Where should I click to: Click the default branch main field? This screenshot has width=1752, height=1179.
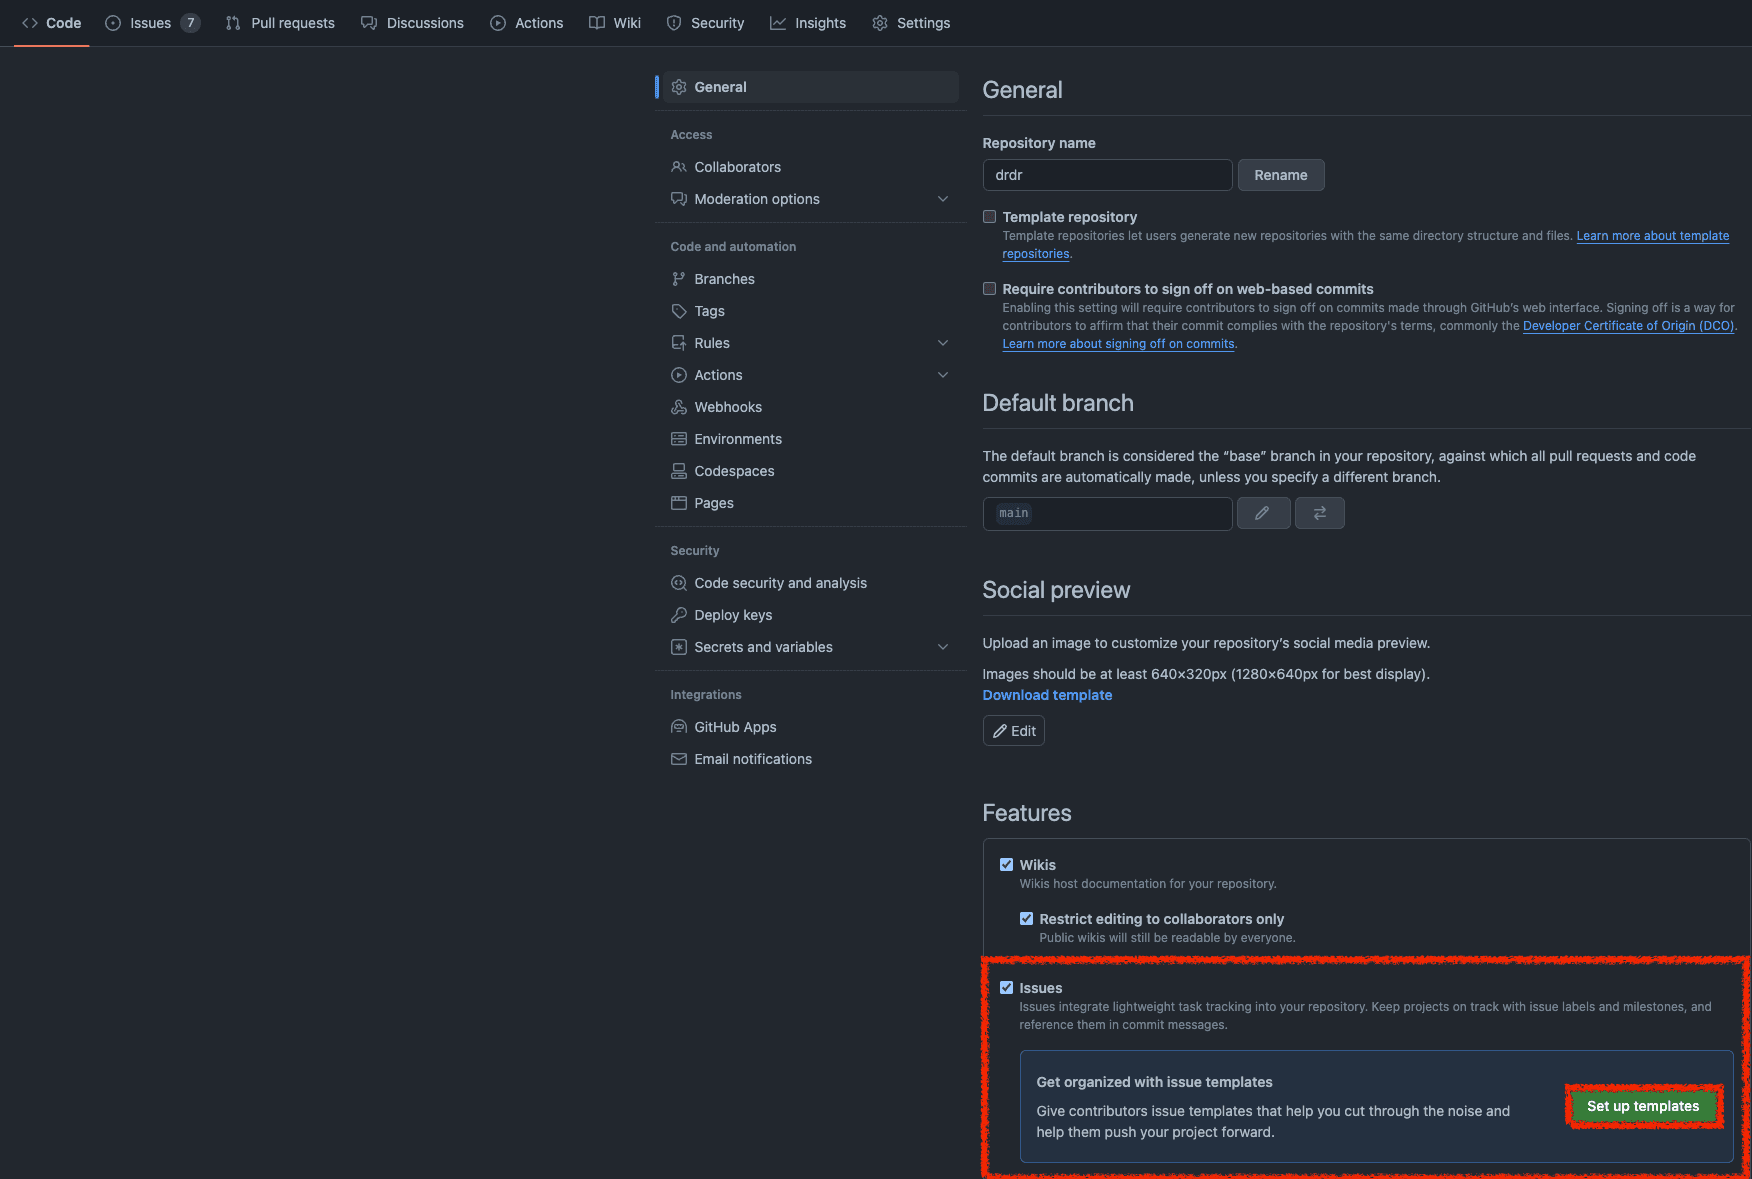[x=1107, y=513]
